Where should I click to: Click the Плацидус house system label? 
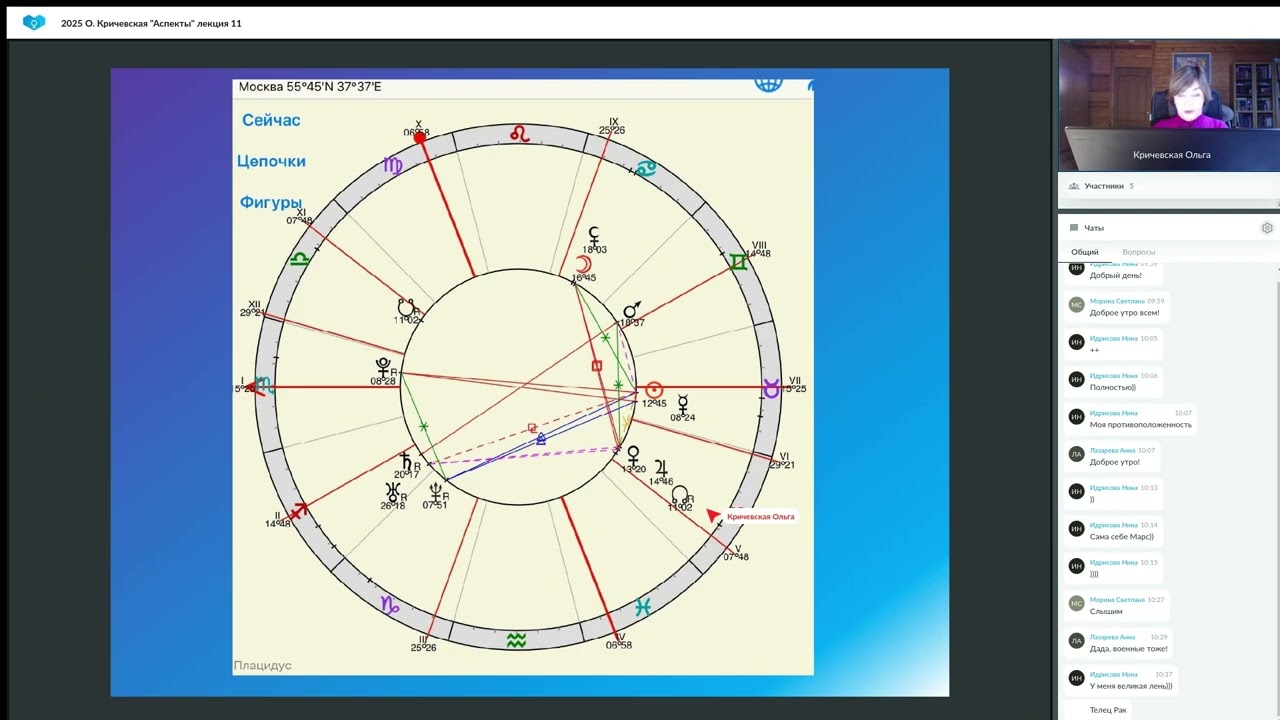click(263, 665)
